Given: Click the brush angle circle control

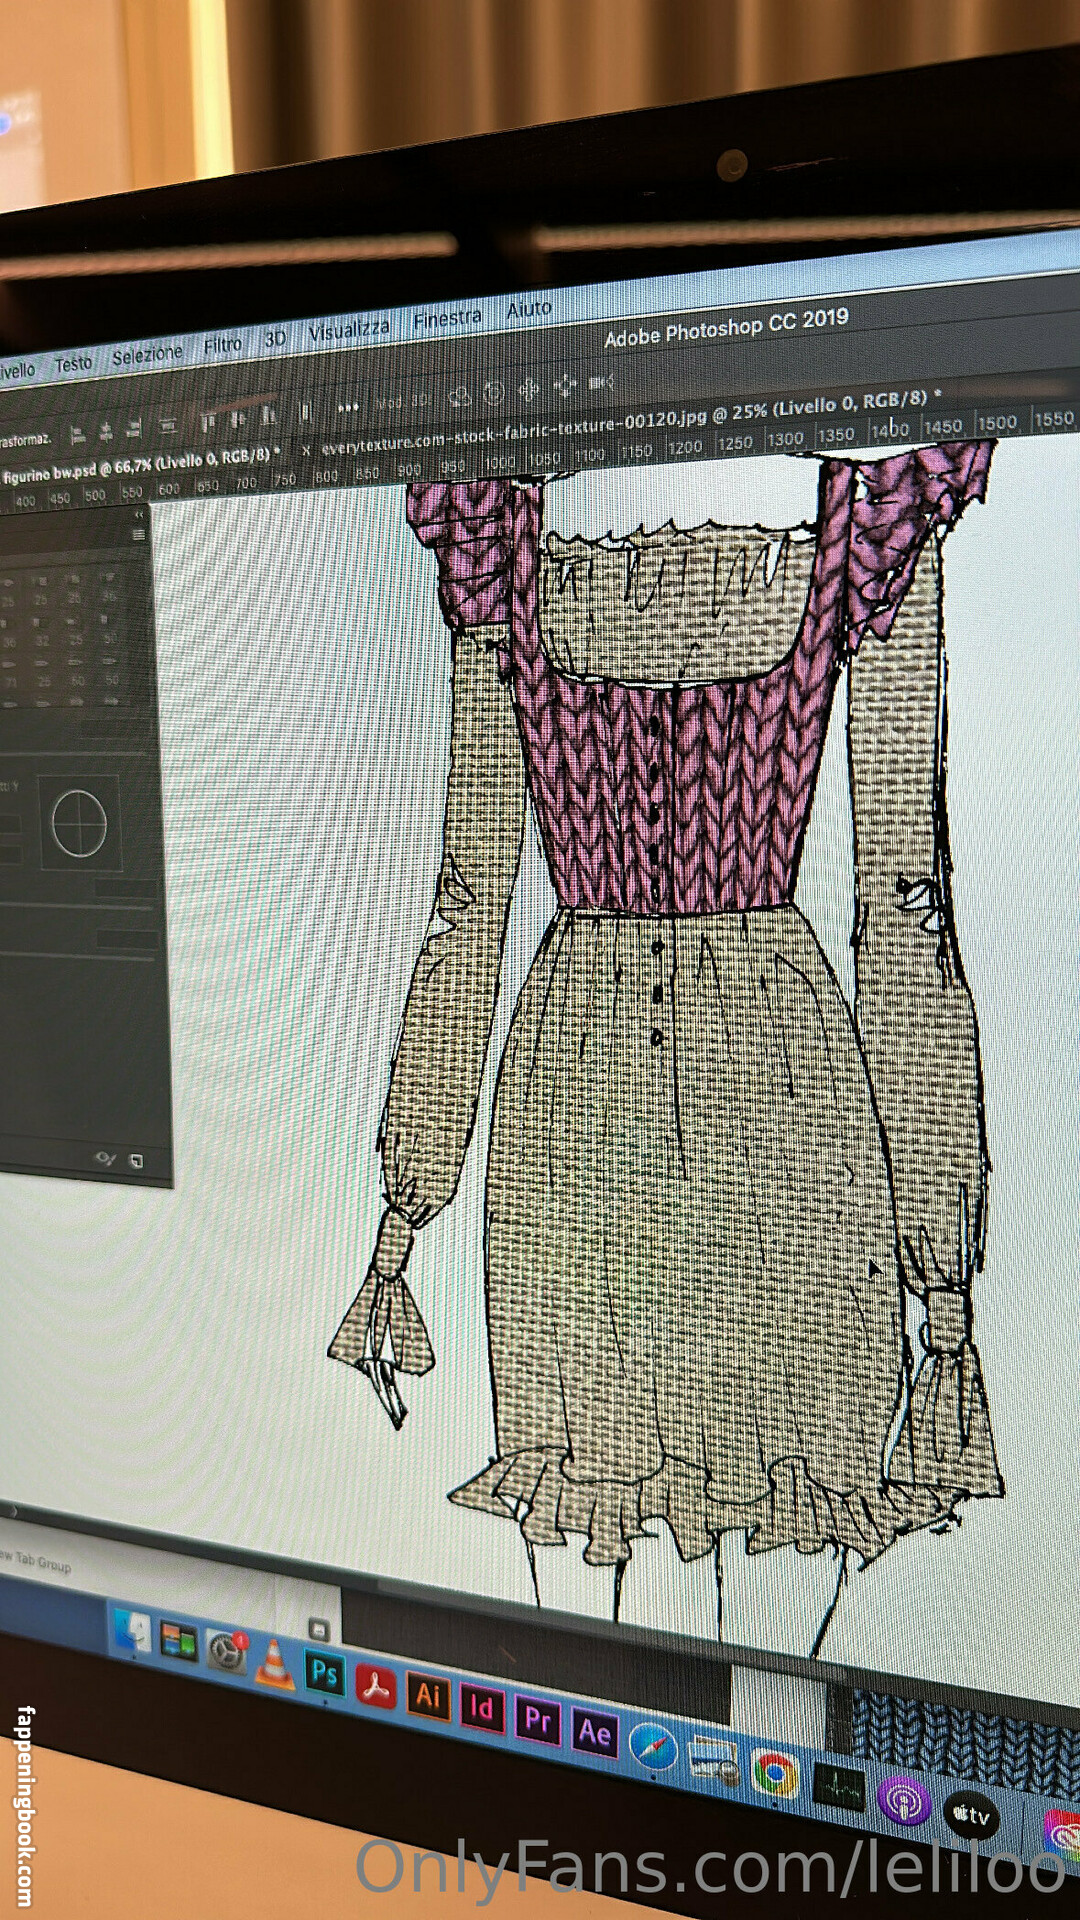Looking at the screenshot, I should [79, 823].
